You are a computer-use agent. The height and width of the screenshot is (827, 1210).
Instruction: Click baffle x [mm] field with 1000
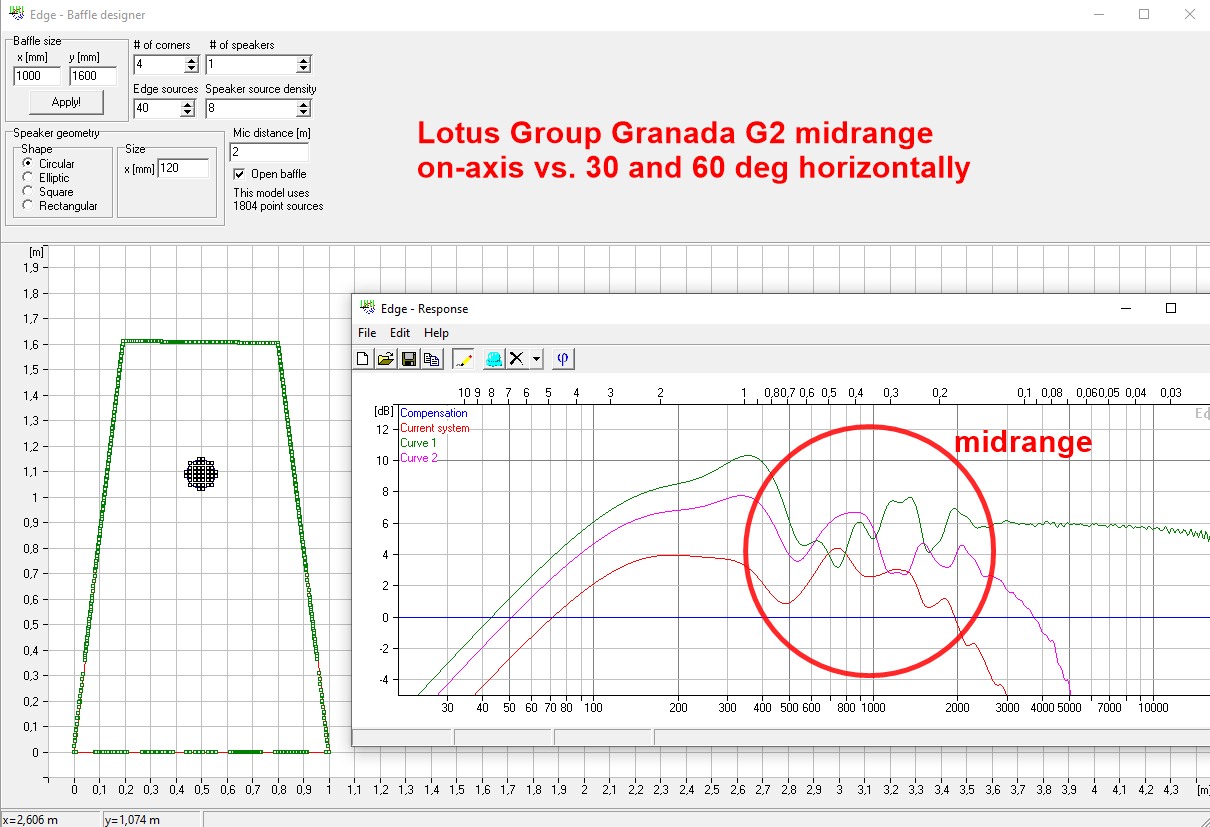click(37, 76)
